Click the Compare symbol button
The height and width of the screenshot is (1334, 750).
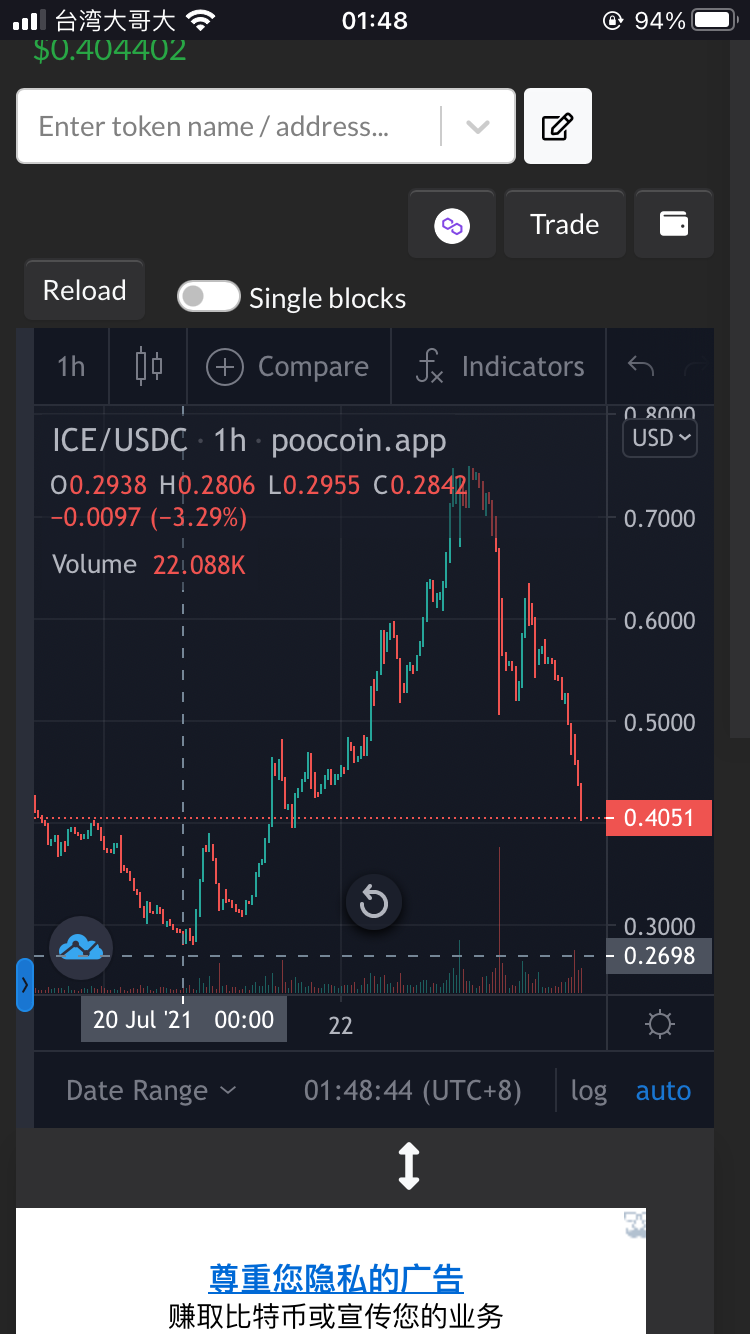pyautogui.click(x=288, y=367)
